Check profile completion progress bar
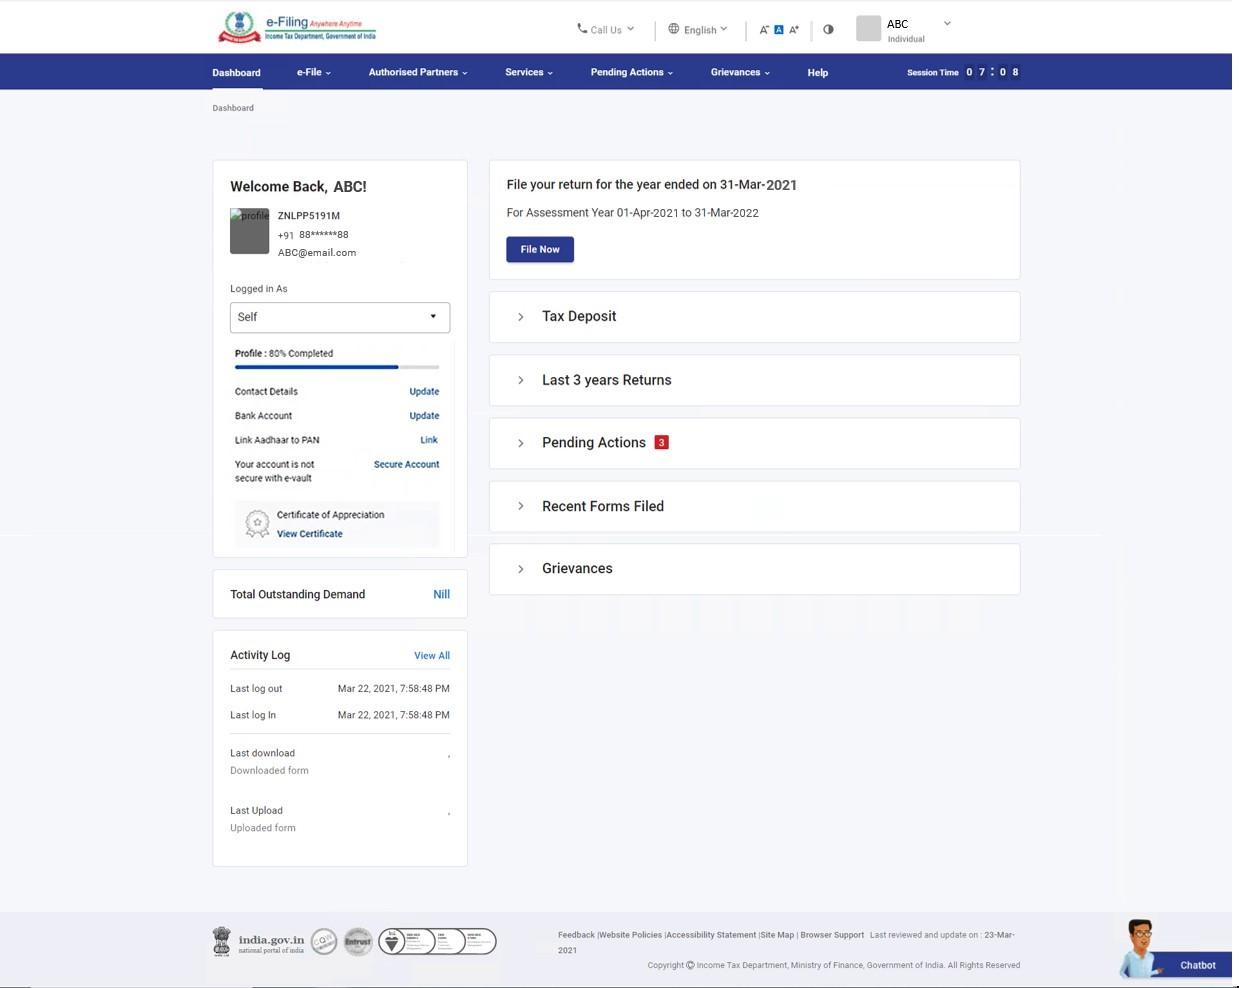1239x988 pixels. click(x=337, y=366)
